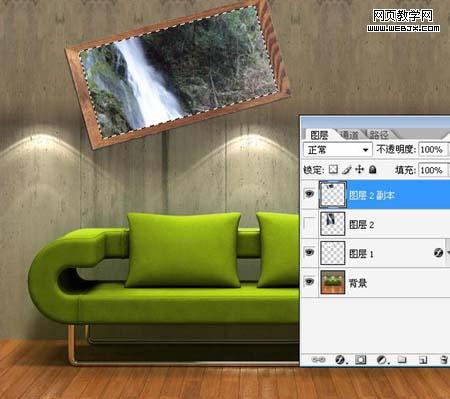The height and width of the screenshot is (399, 450).
Task: Toggle lock all padlock icon
Action: [x=373, y=170]
